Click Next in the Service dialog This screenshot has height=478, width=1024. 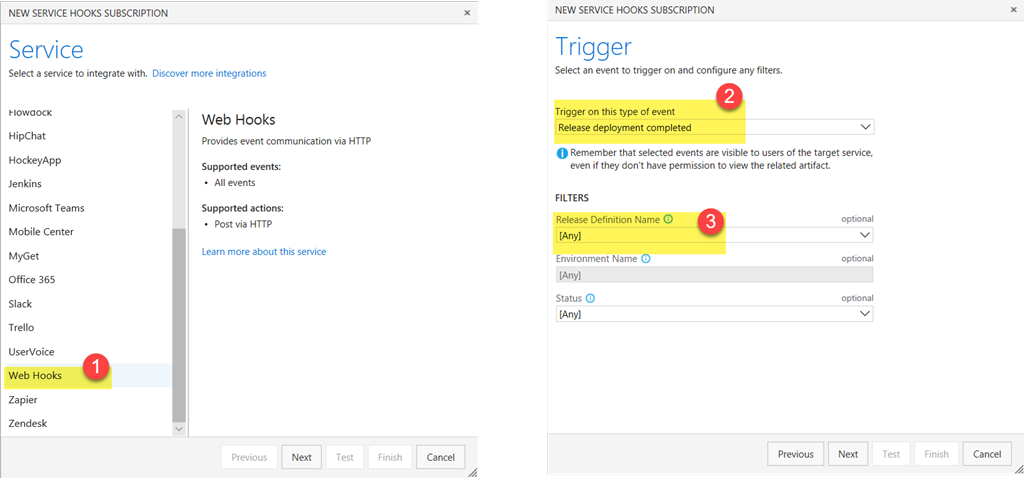coord(301,457)
